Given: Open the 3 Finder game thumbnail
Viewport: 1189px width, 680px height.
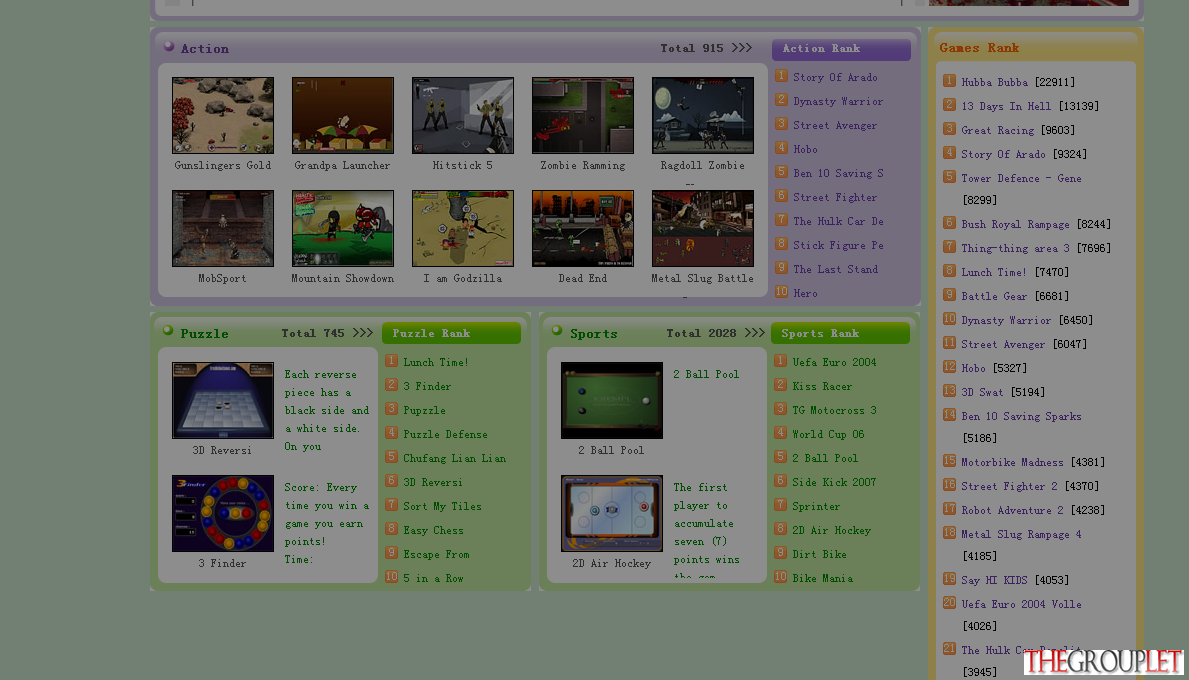Looking at the screenshot, I should 223,513.
